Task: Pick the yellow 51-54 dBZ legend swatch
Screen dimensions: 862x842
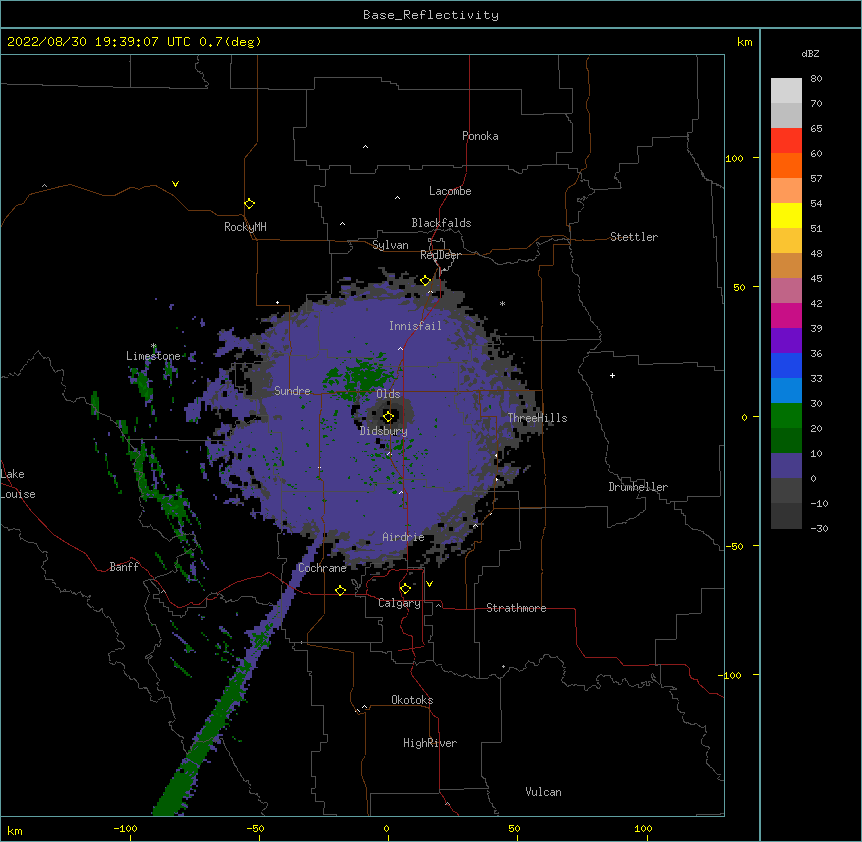Action: click(786, 216)
